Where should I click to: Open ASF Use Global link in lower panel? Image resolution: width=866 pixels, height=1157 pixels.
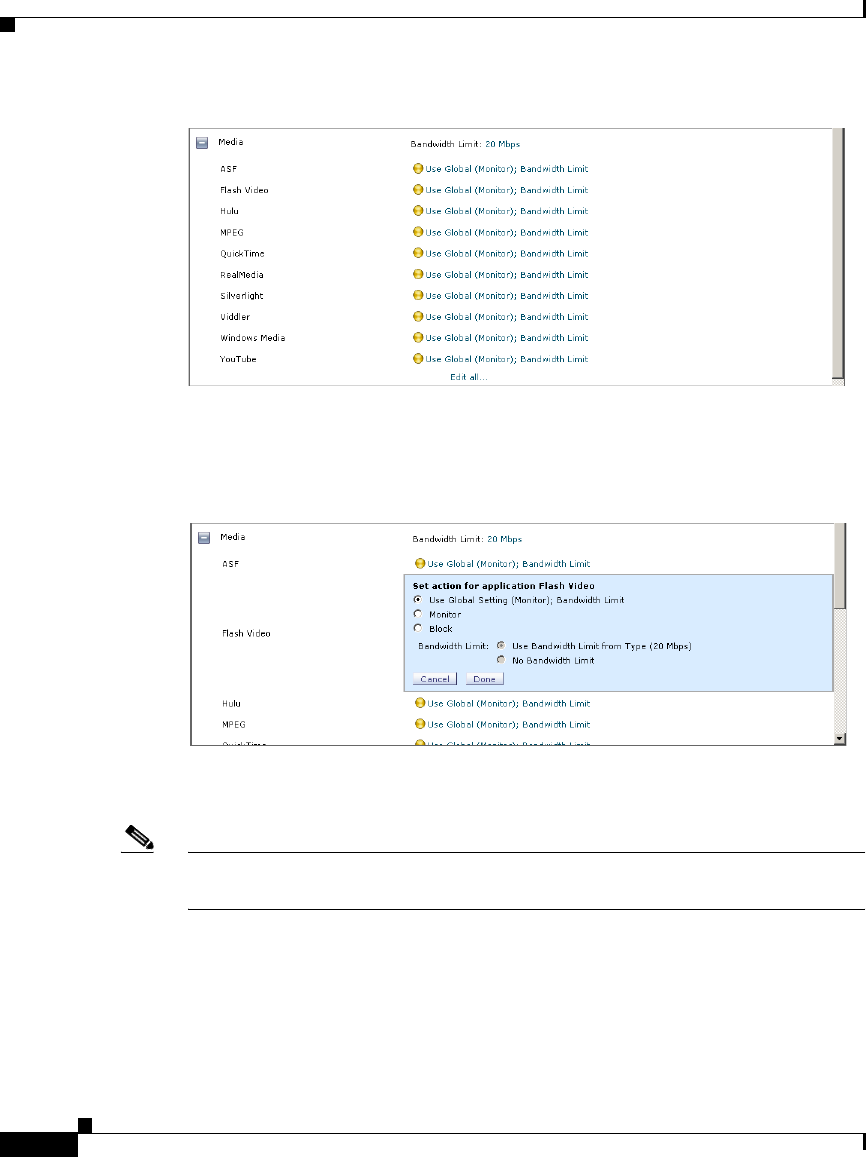tap(509, 564)
